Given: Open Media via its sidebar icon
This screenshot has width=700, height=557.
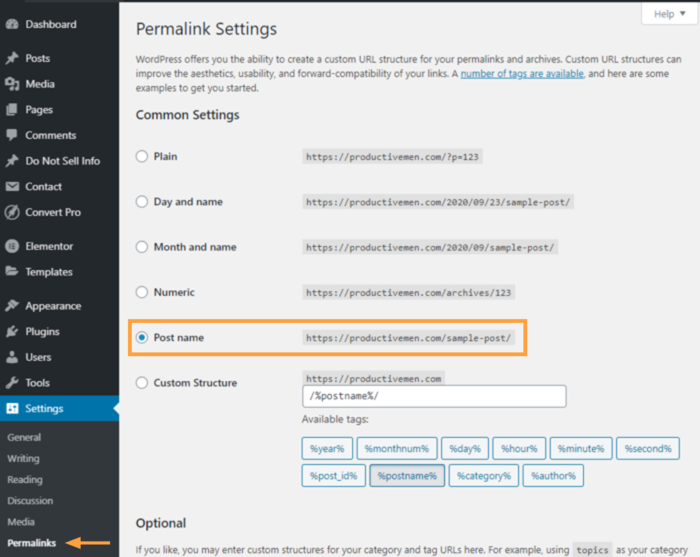Looking at the screenshot, I should click(x=12, y=84).
